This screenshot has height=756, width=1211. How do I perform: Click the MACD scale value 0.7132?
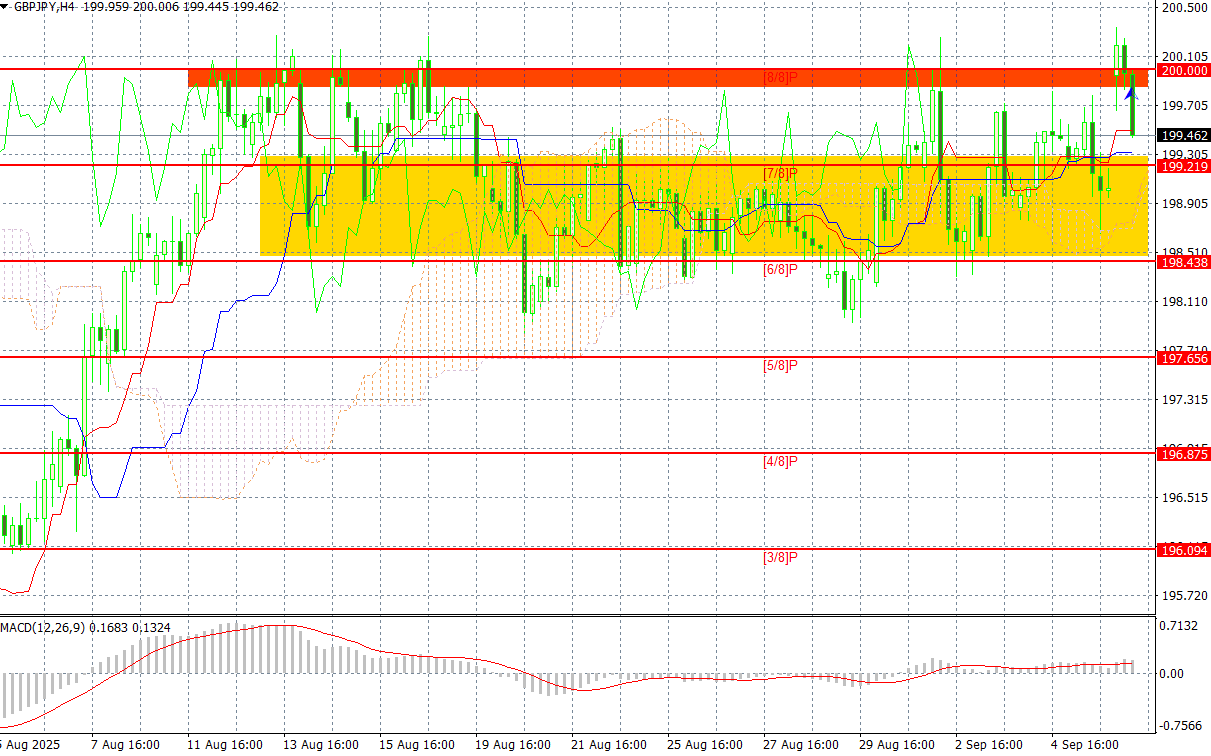1180,626
